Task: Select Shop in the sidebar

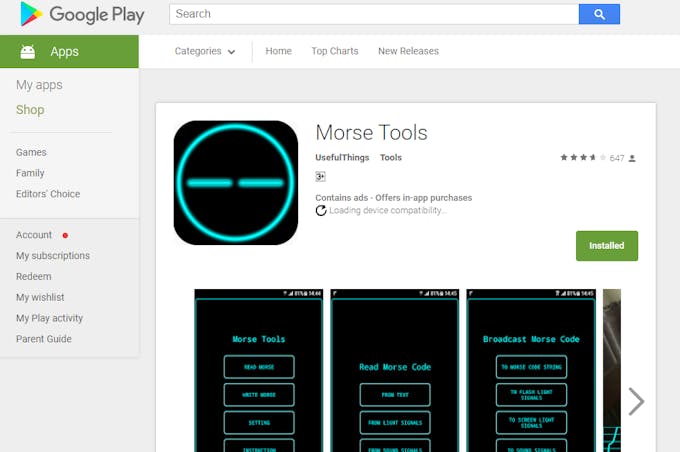Action: 30,110
